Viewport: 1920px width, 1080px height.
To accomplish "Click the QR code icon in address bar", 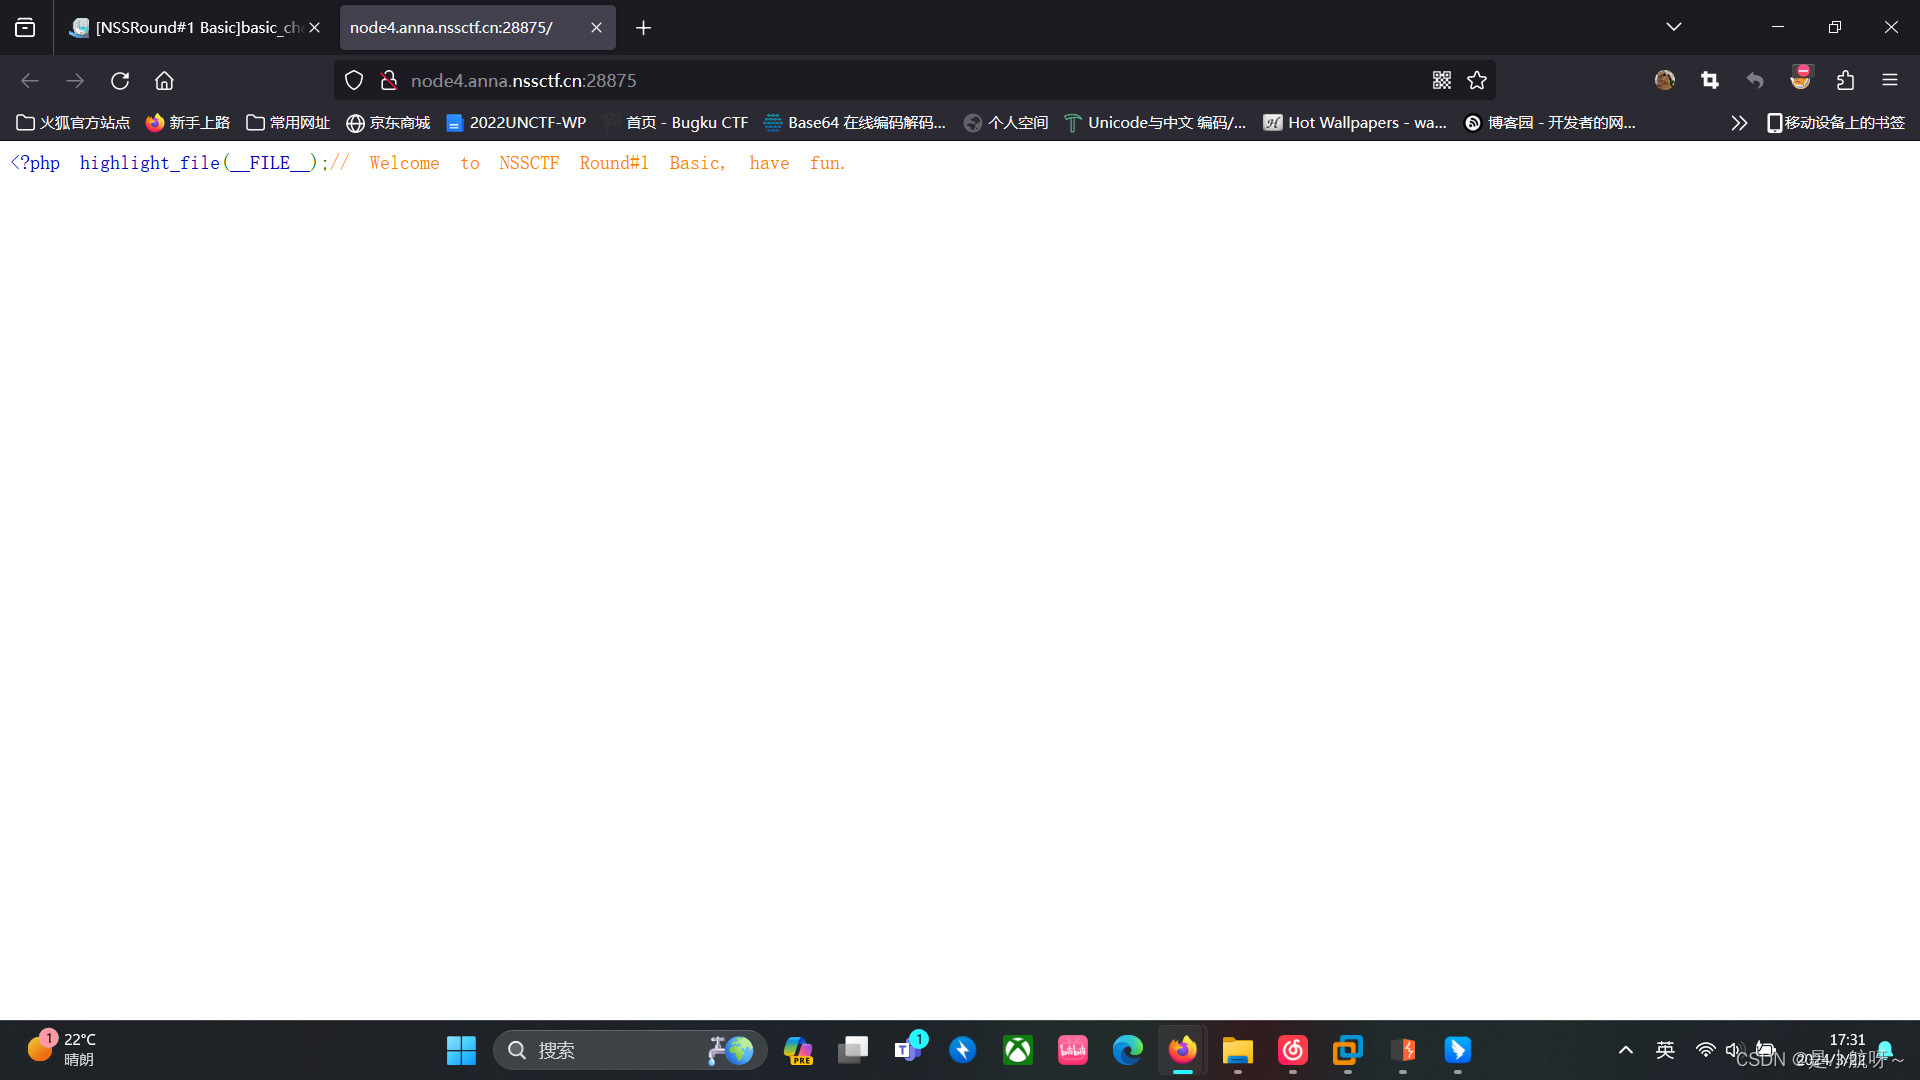I will point(1441,80).
